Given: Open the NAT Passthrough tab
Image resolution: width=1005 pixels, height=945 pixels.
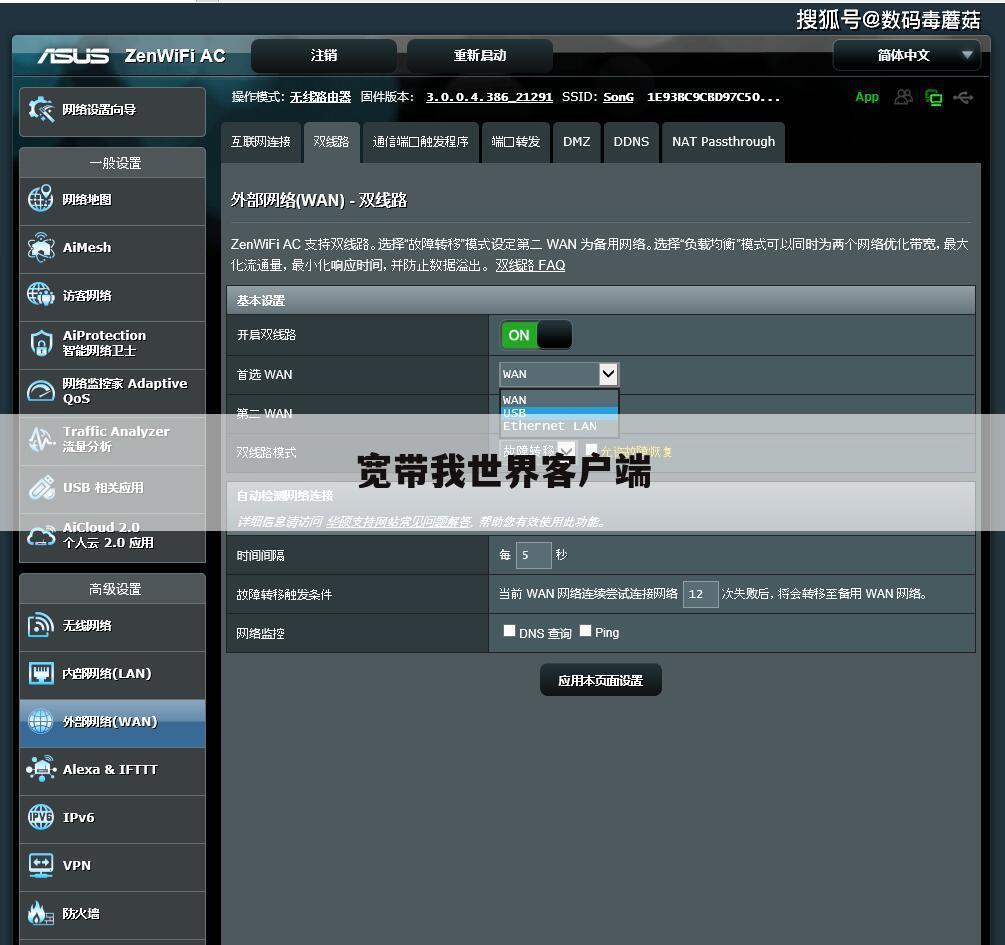Looking at the screenshot, I should point(724,142).
